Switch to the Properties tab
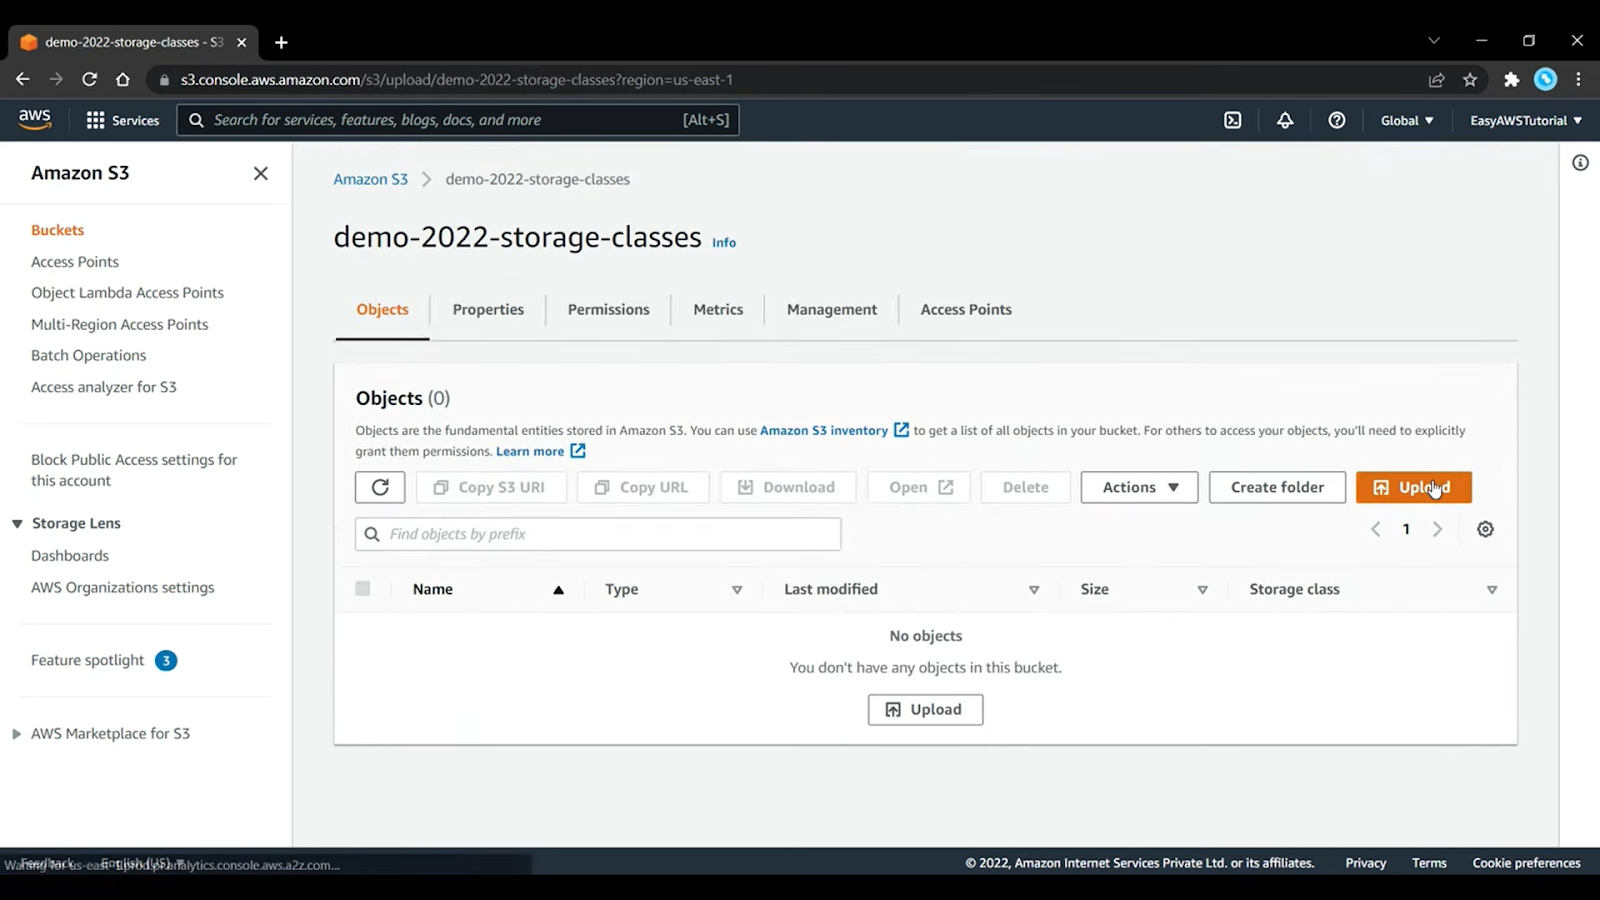Screen dimensions: 1600x900 488,310
